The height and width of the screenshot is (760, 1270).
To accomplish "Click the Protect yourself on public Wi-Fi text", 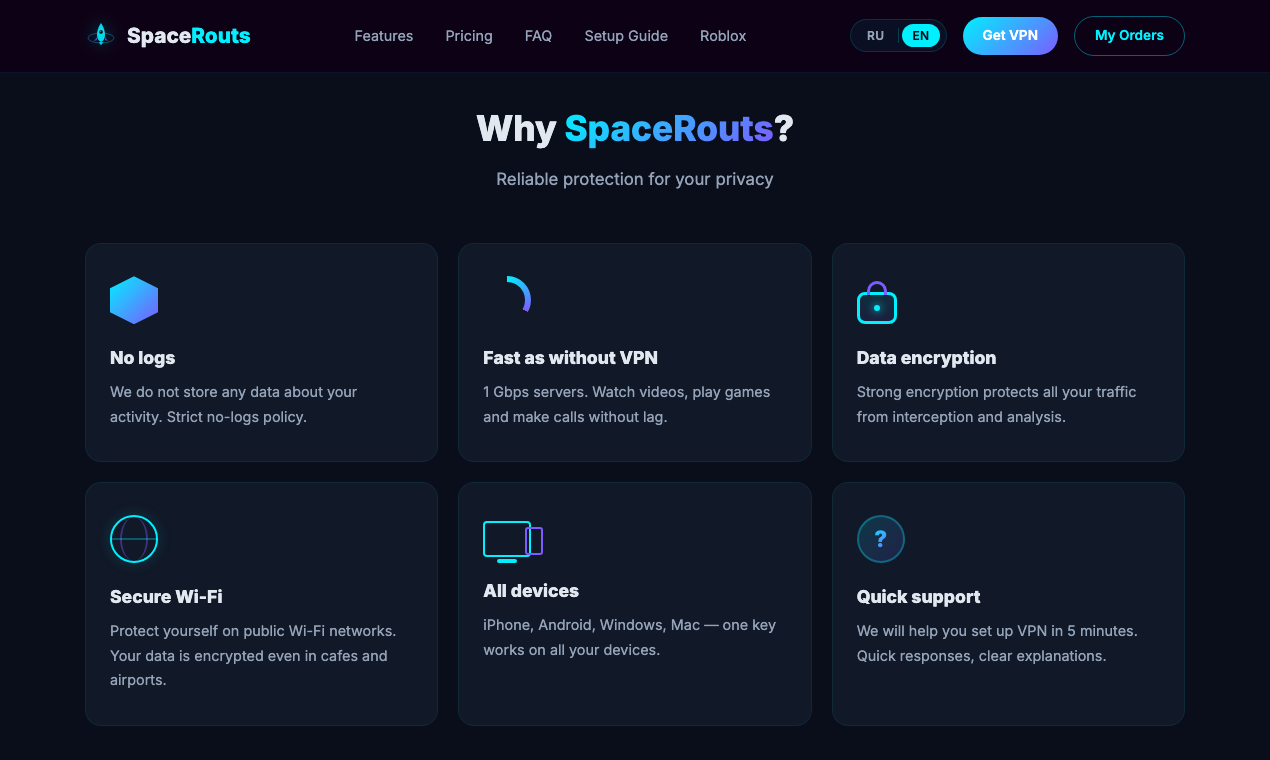I will click(x=253, y=655).
